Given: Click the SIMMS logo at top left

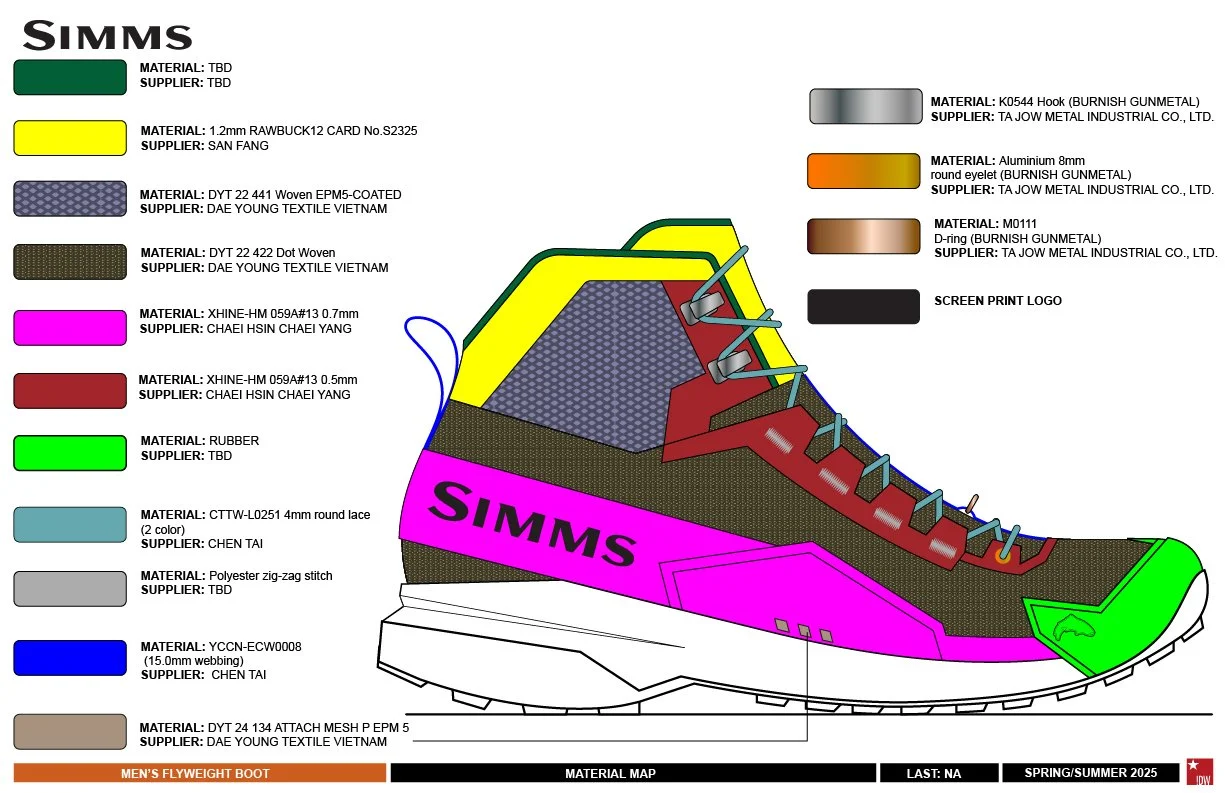Looking at the screenshot, I should click(107, 35).
